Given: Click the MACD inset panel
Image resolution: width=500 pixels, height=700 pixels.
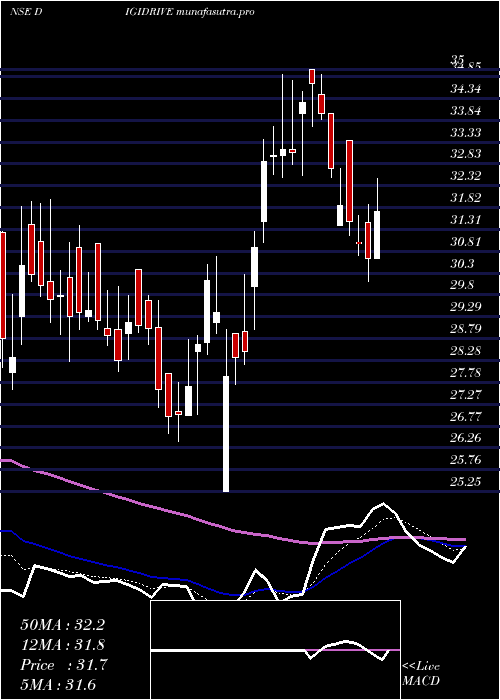Looking at the screenshot, I should pyautogui.click(x=275, y=650).
